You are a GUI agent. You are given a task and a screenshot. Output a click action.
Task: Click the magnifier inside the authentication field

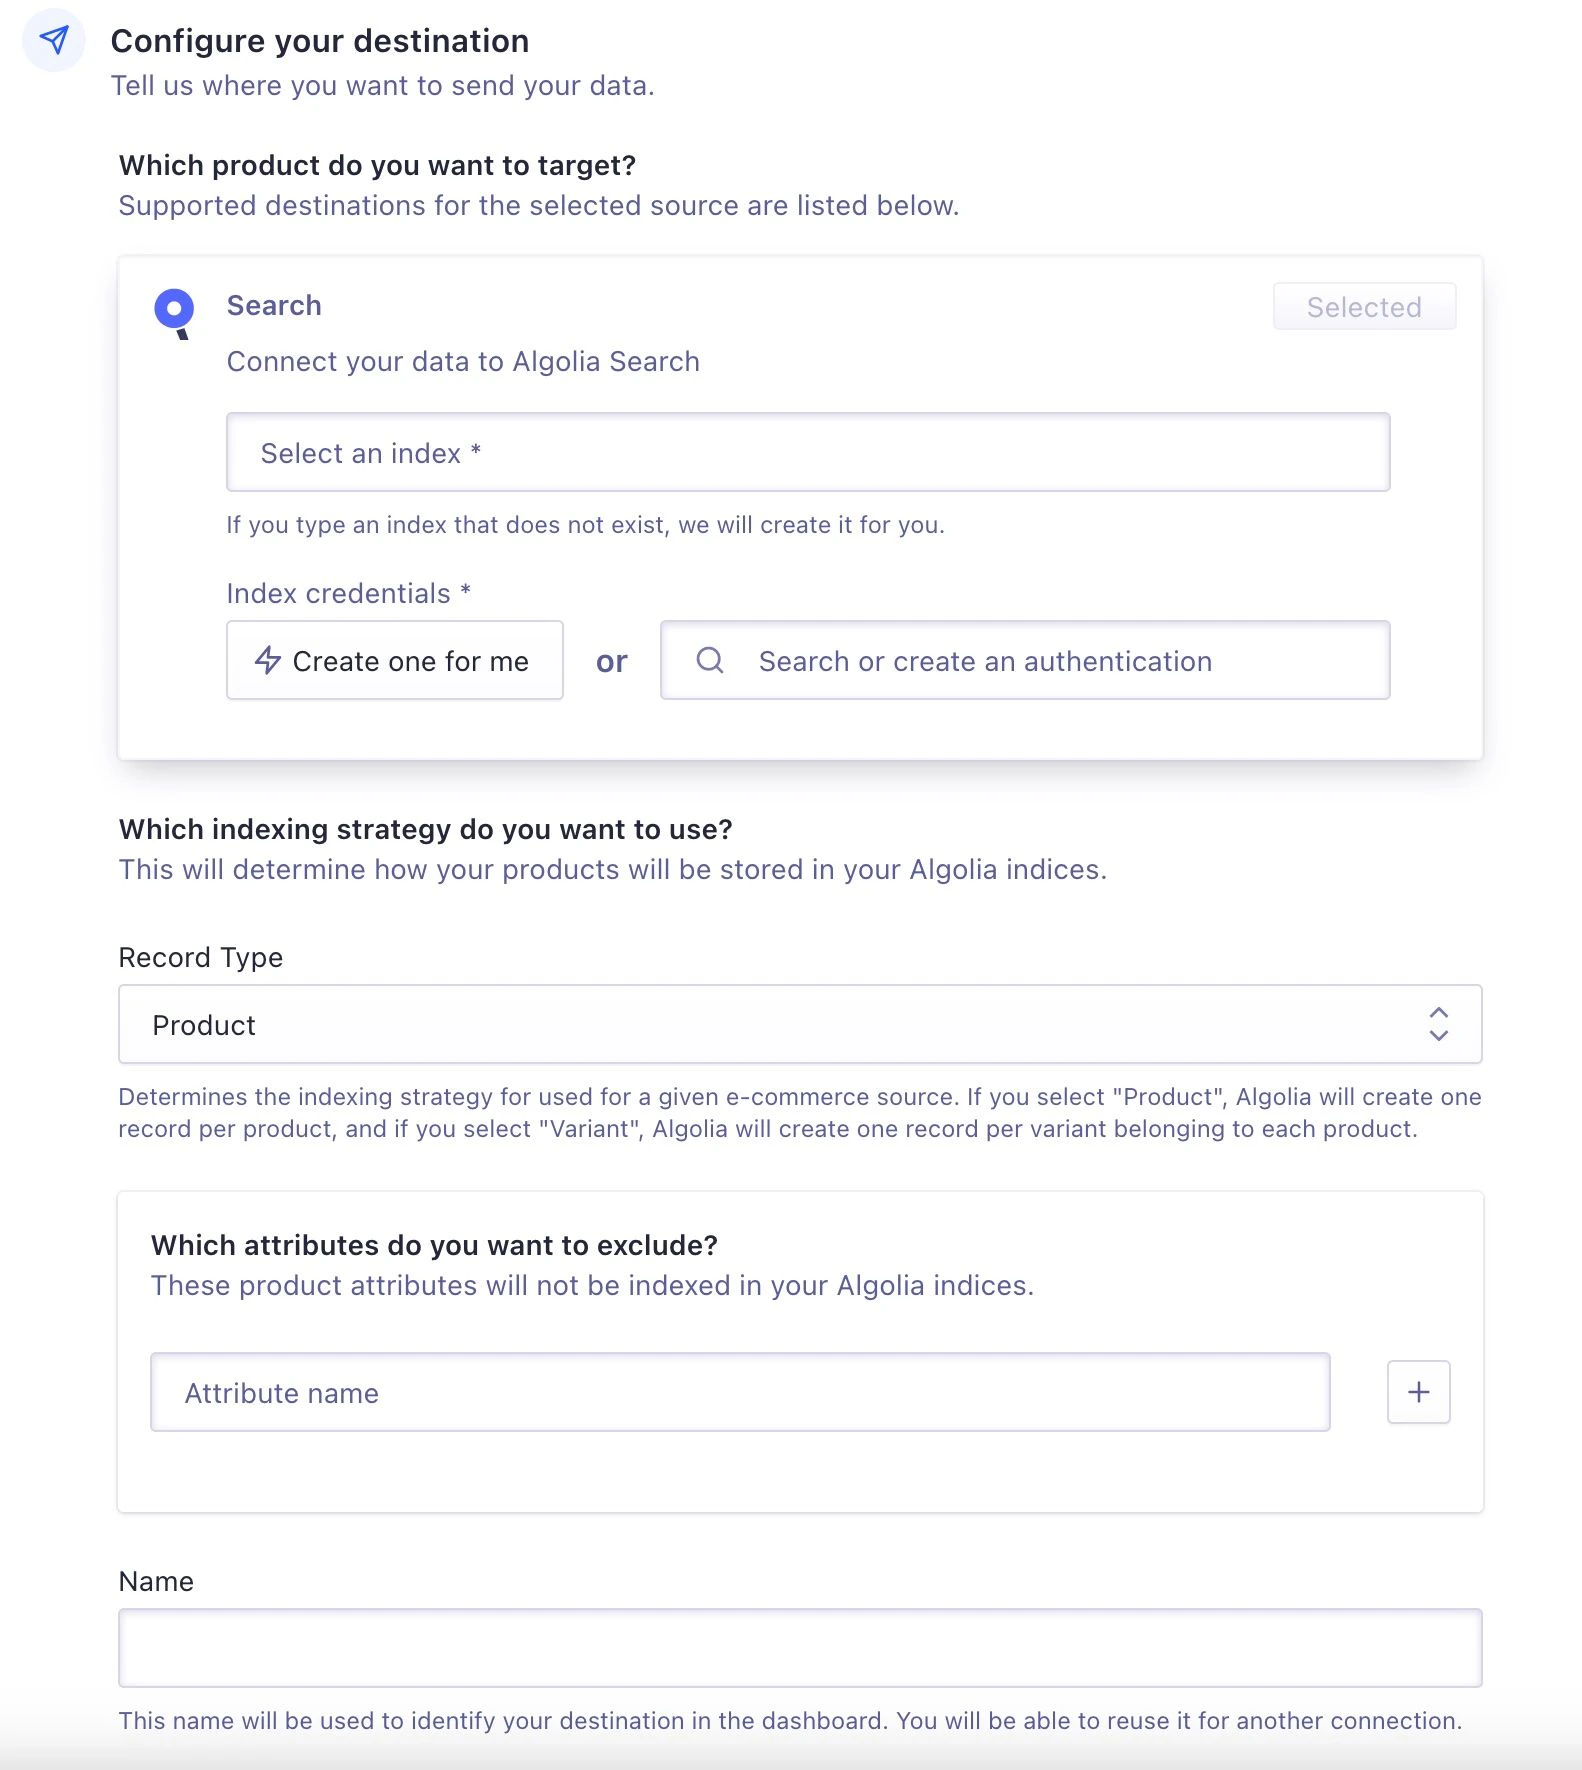(x=711, y=660)
